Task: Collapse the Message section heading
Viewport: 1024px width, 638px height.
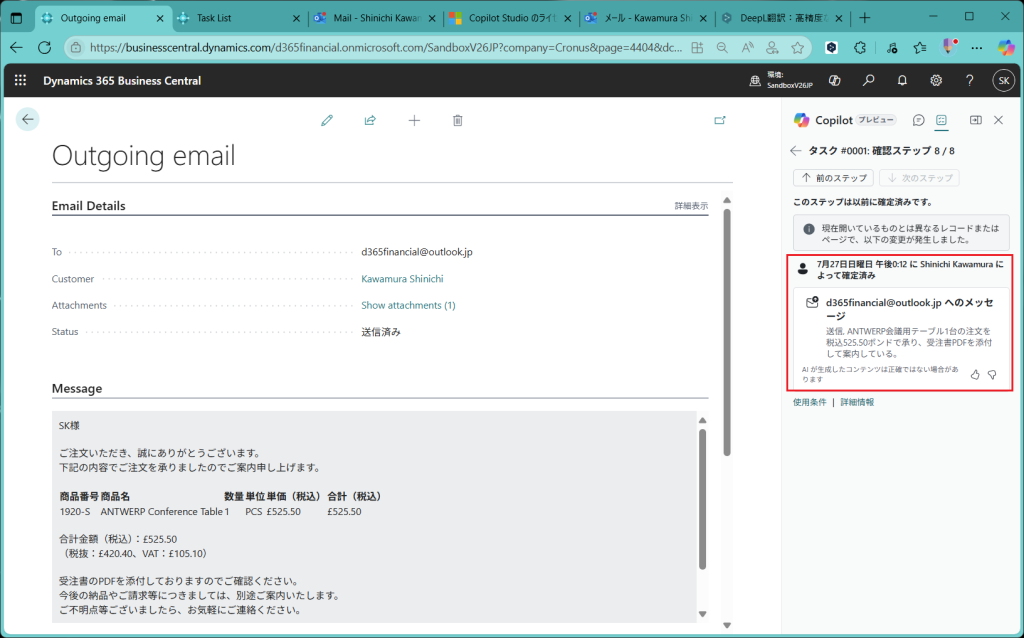Action: (76, 389)
